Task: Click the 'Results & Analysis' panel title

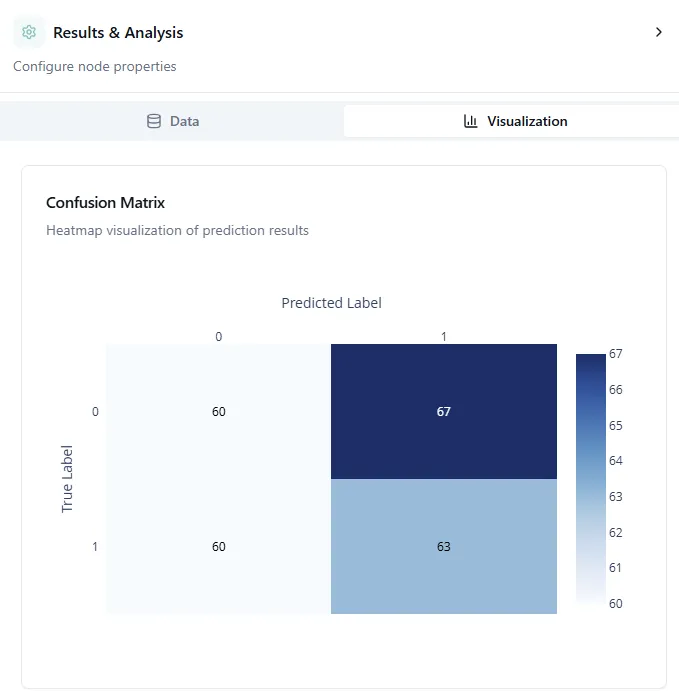Action: click(x=118, y=33)
